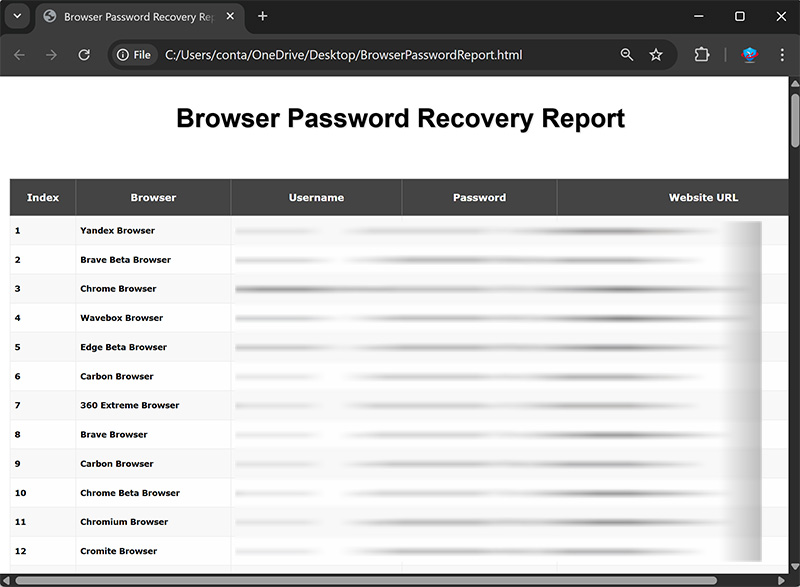Close the Browser Password Recovery Report tab
Viewport: 800px width, 587px height.
pos(230,16)
